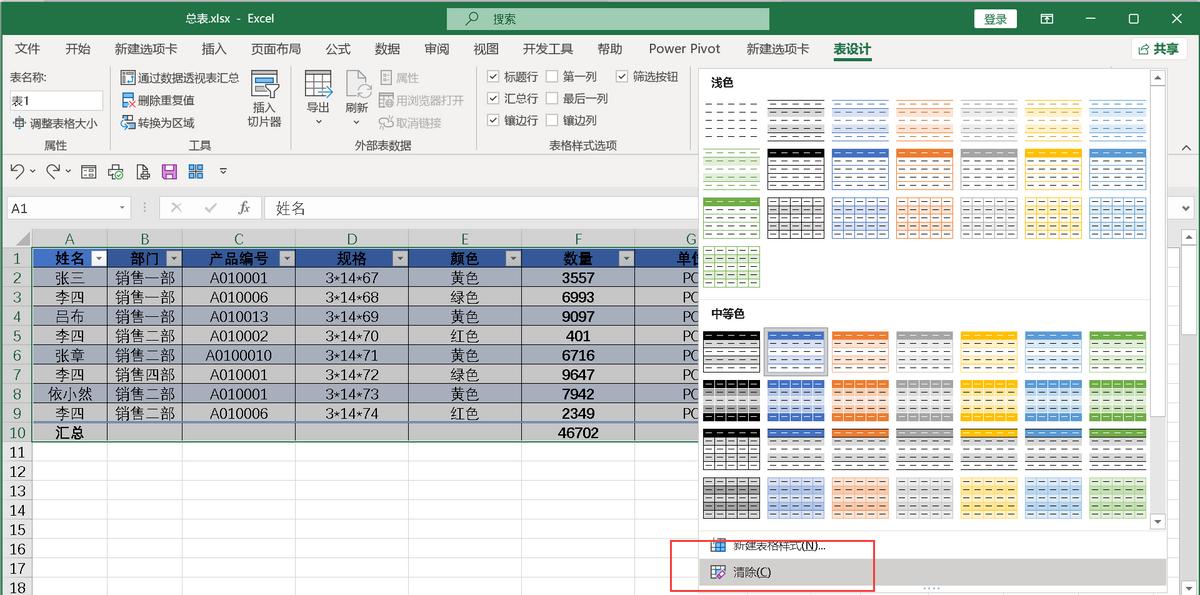
Task: Check the First Column (第一列) checkbox
Action: click(x=552, y=76)
